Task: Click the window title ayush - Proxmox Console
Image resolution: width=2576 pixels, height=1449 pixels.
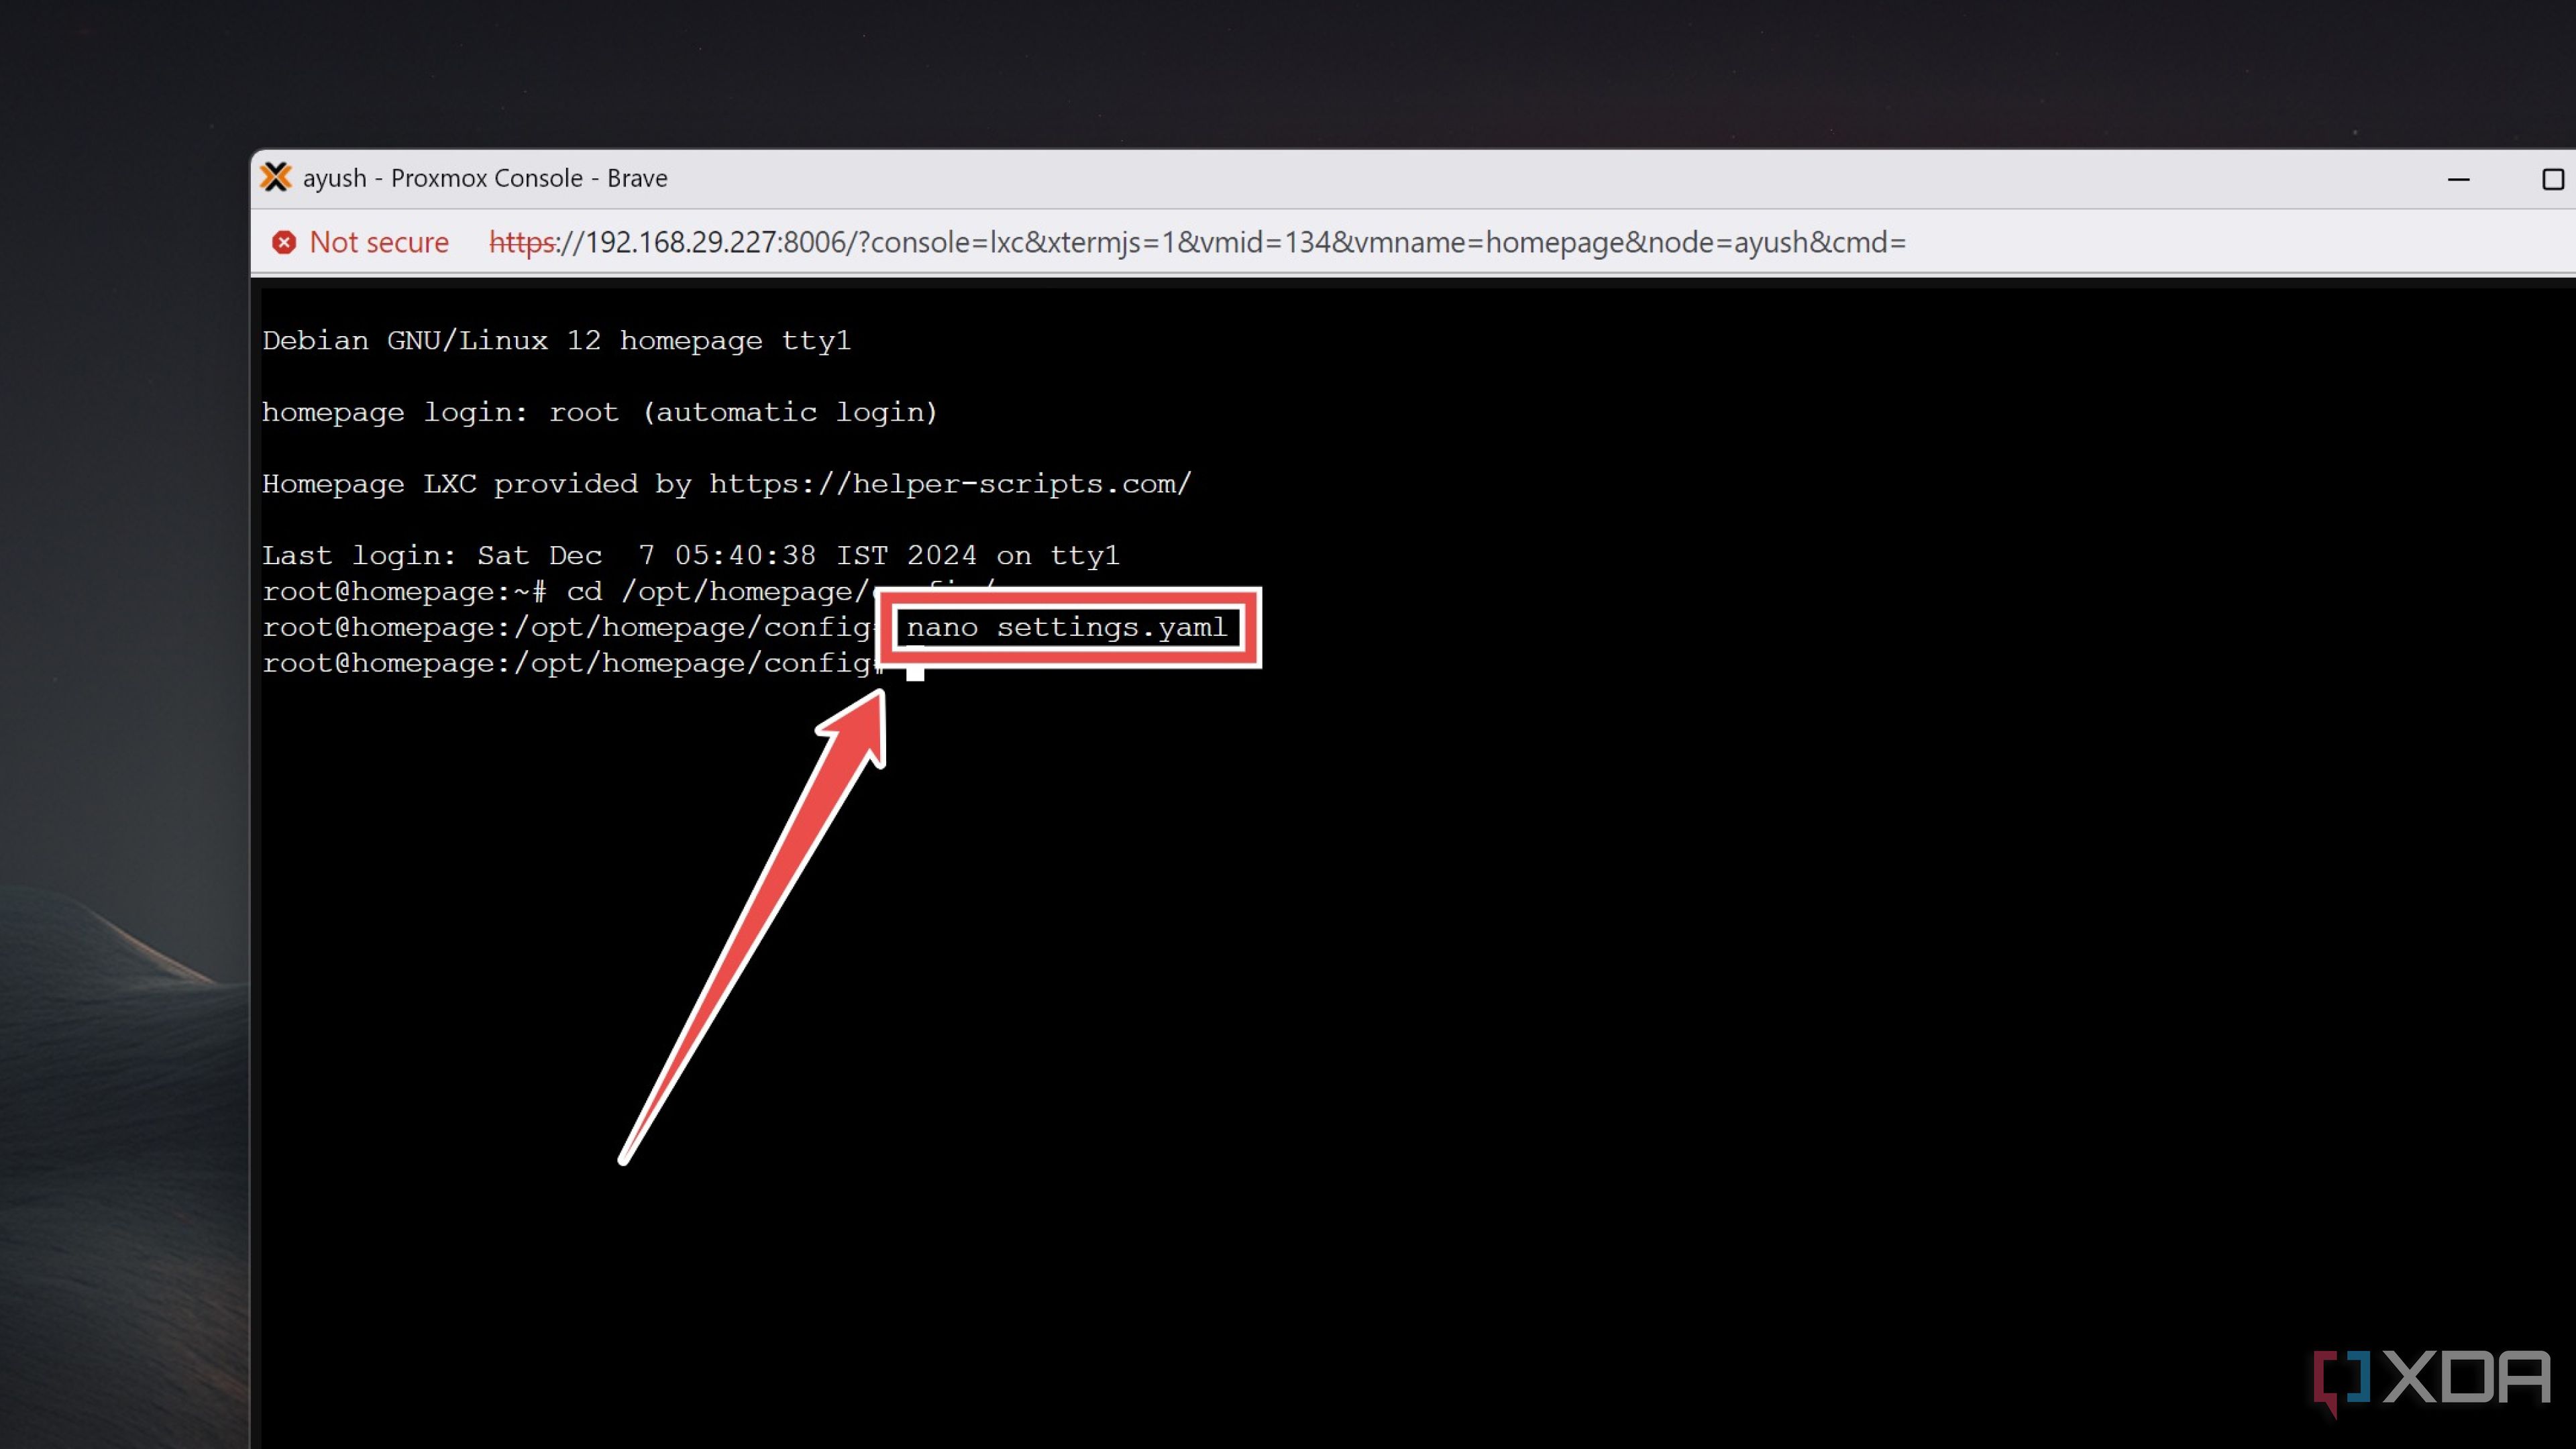Action: pyautogui.click(x=485, y=178)
